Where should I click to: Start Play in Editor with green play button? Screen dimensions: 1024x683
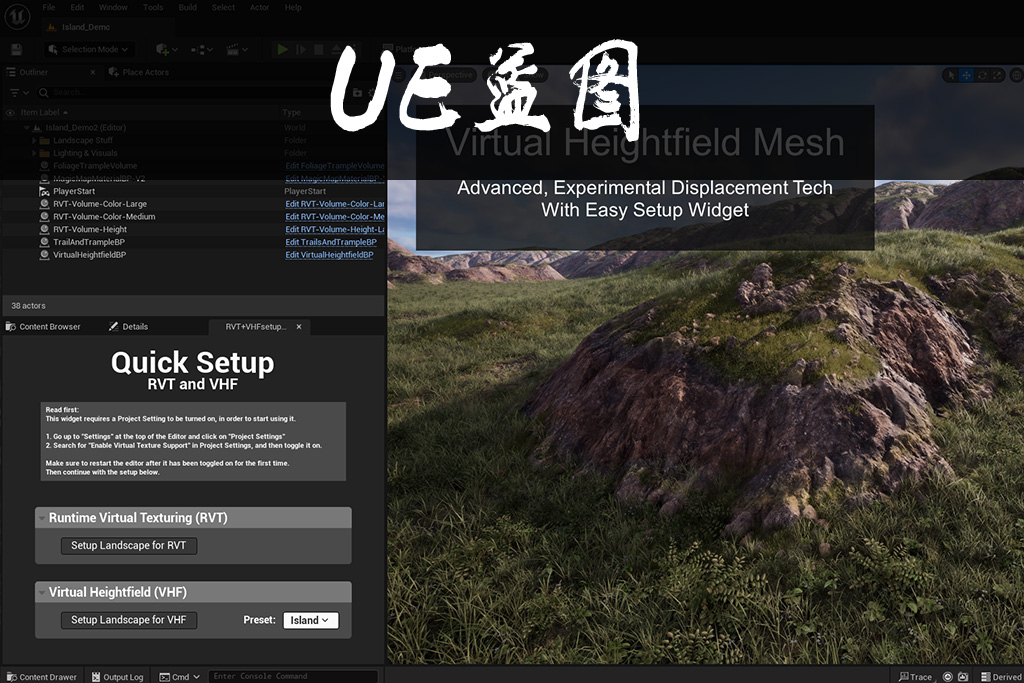(x=282, y=49)
